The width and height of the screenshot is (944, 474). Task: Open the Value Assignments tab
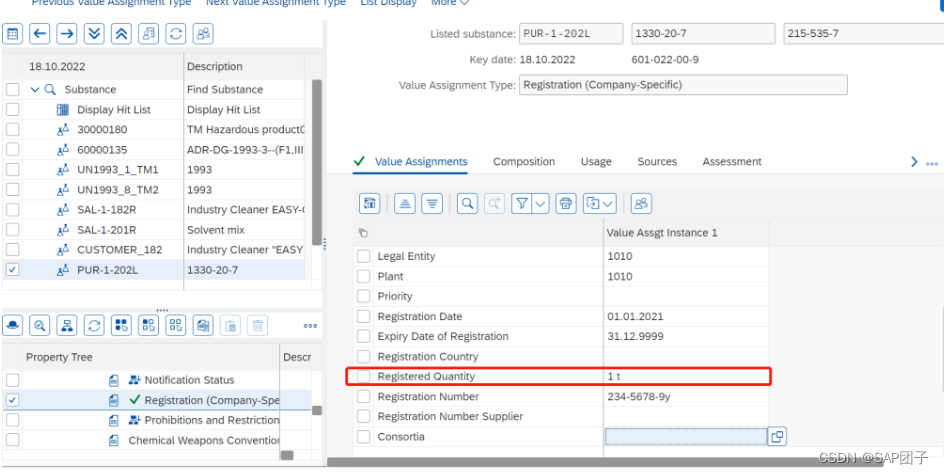click(421, 161)
